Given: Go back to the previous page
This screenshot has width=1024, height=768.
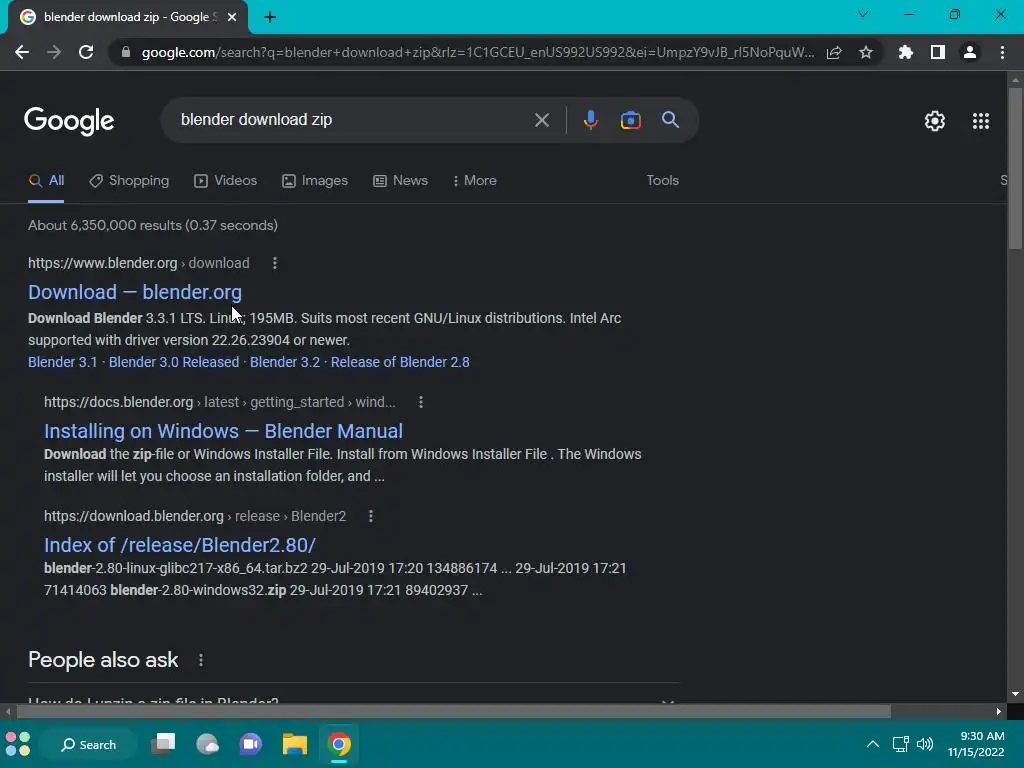Looking at the screenshot, I should coord(22,52).
